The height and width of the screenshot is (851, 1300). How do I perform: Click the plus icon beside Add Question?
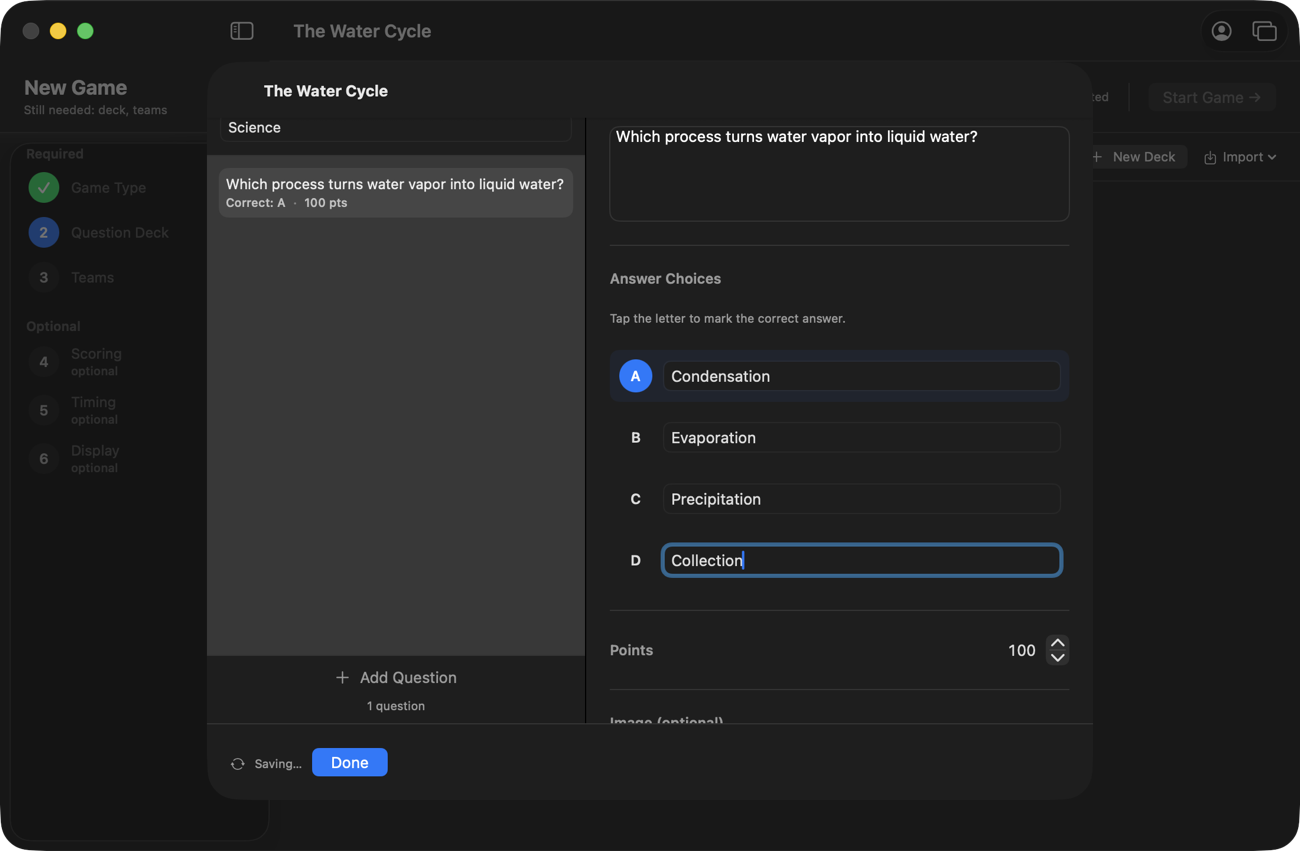click(x=342, y=678)
